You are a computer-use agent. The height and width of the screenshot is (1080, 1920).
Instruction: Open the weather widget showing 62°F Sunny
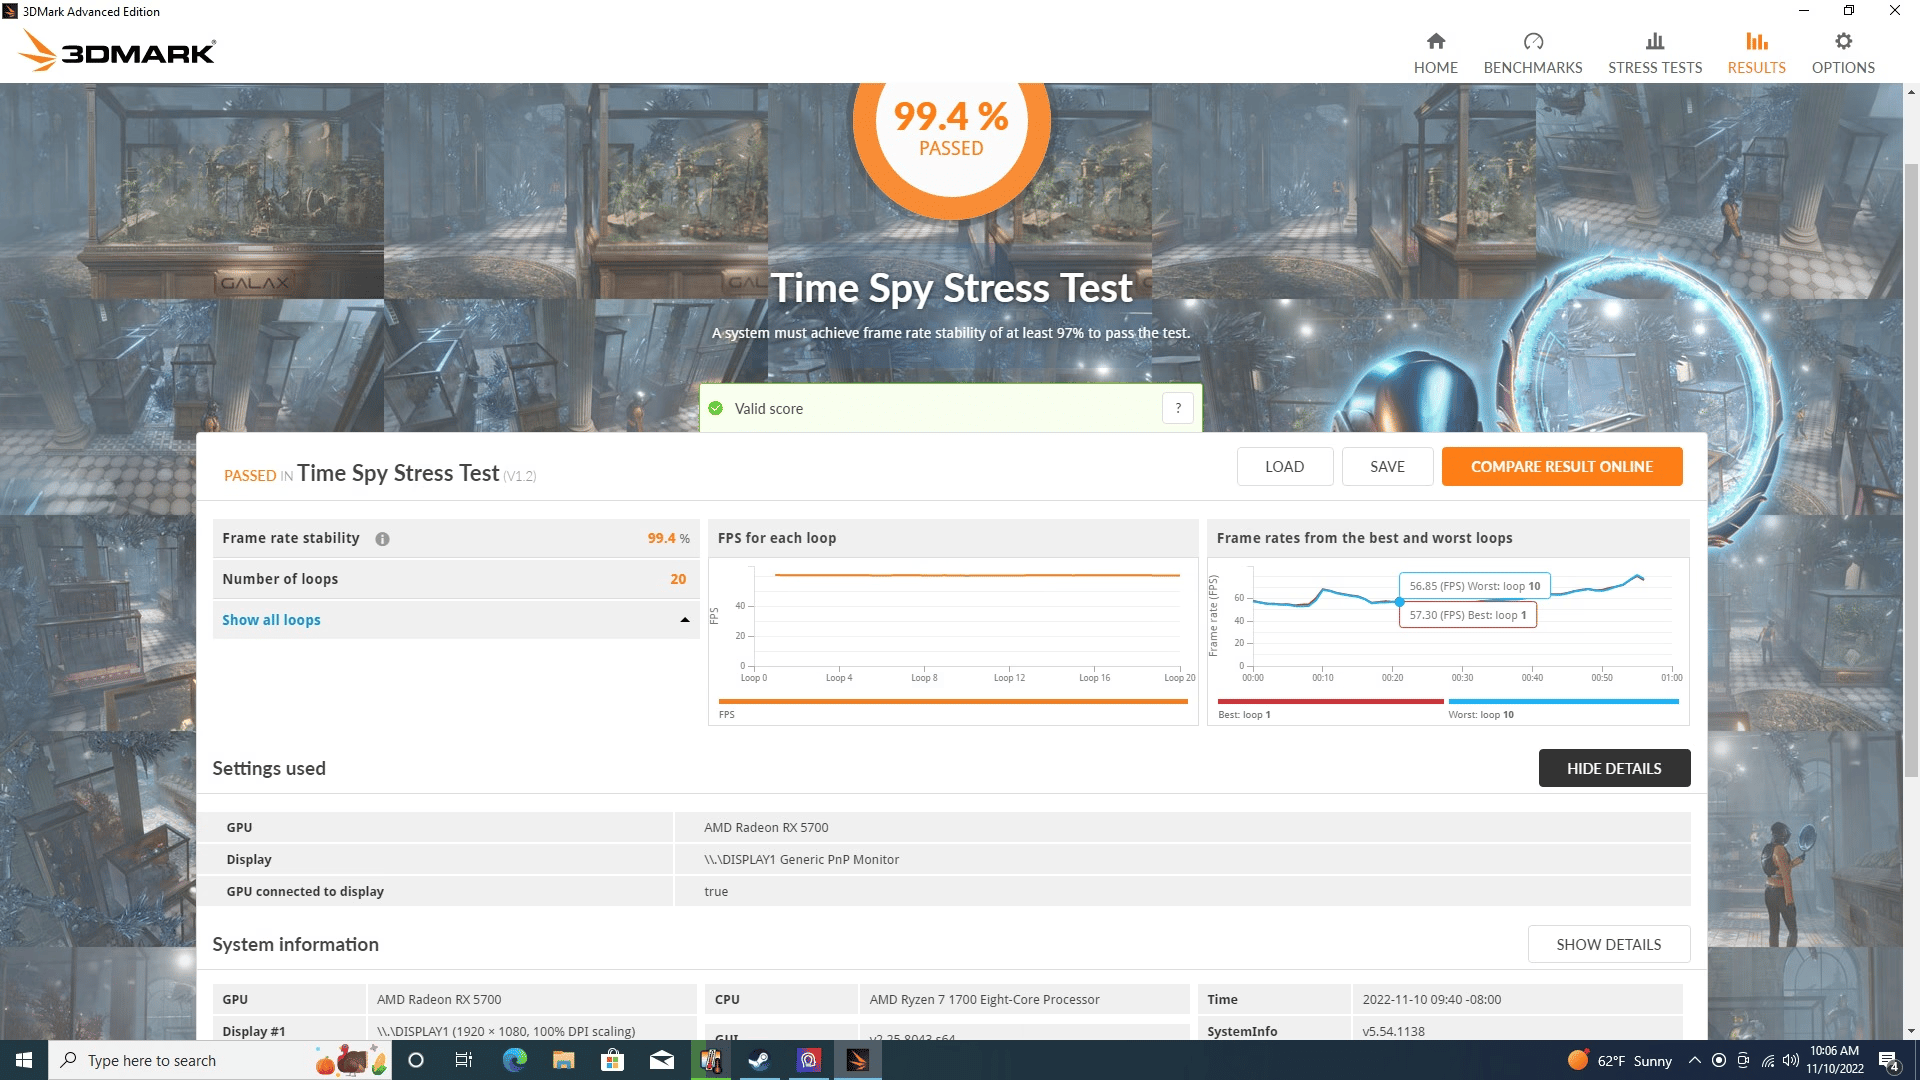(1619, 1060)
